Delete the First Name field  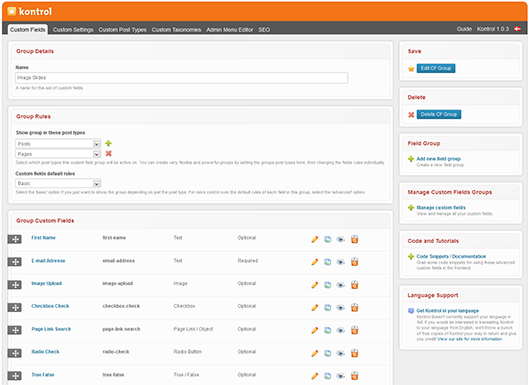354,239
